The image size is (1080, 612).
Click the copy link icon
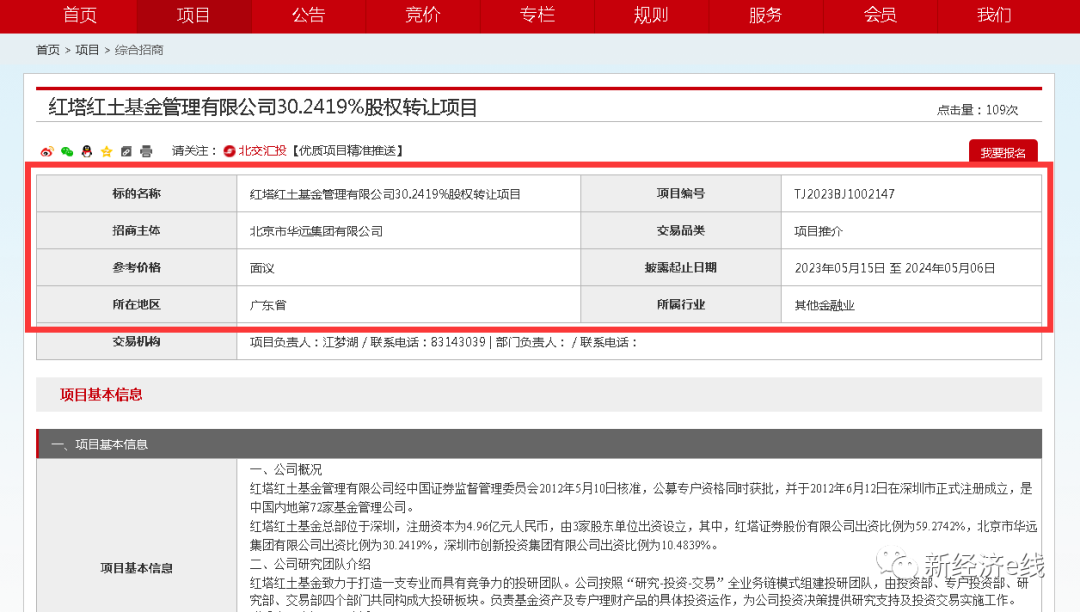tap(126, 151)
